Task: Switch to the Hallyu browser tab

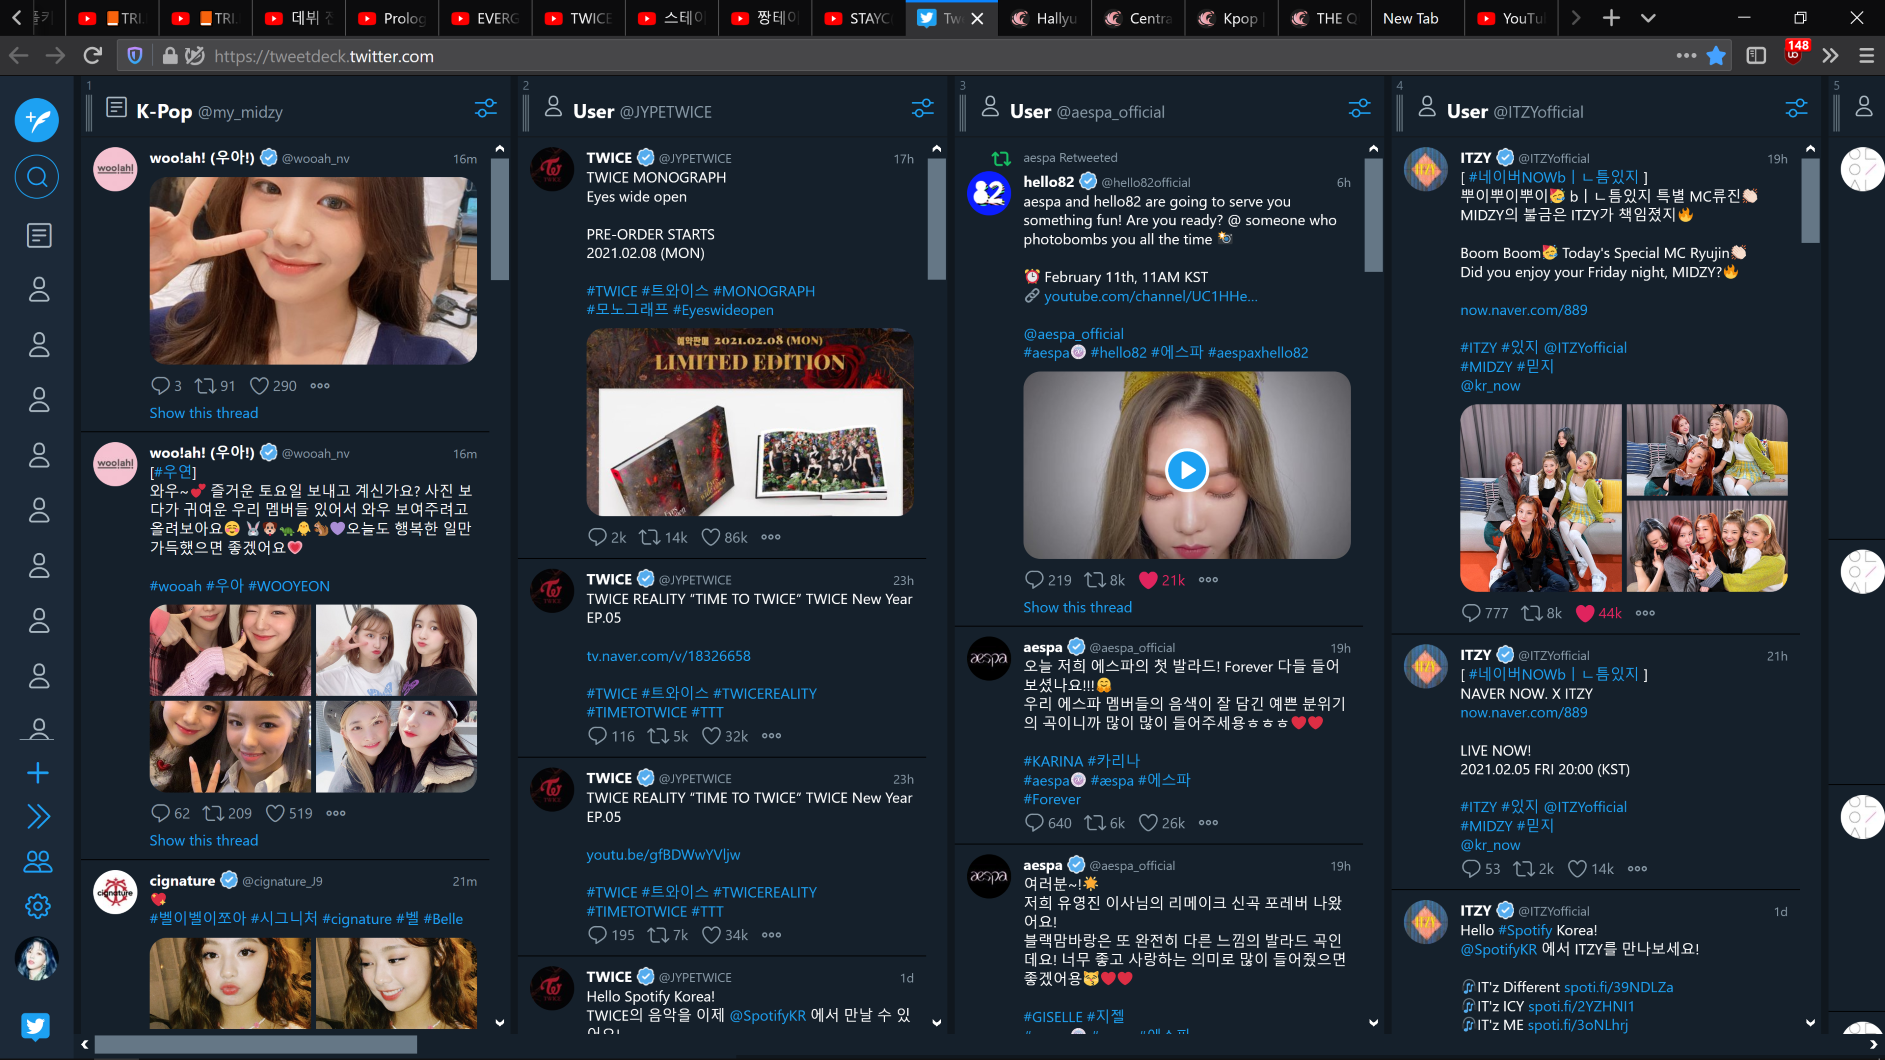Action: click(1044, 18)
